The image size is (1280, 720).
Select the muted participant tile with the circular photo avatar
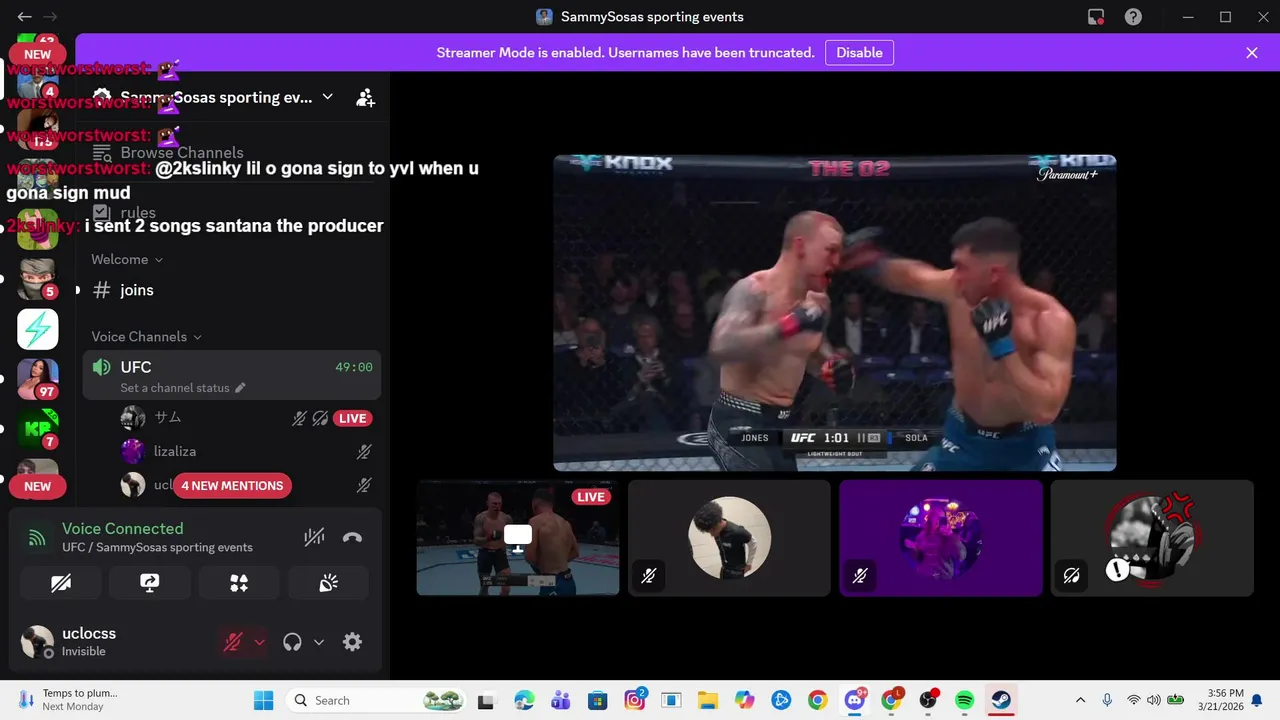pyautogui.click(x=729, y=538)
